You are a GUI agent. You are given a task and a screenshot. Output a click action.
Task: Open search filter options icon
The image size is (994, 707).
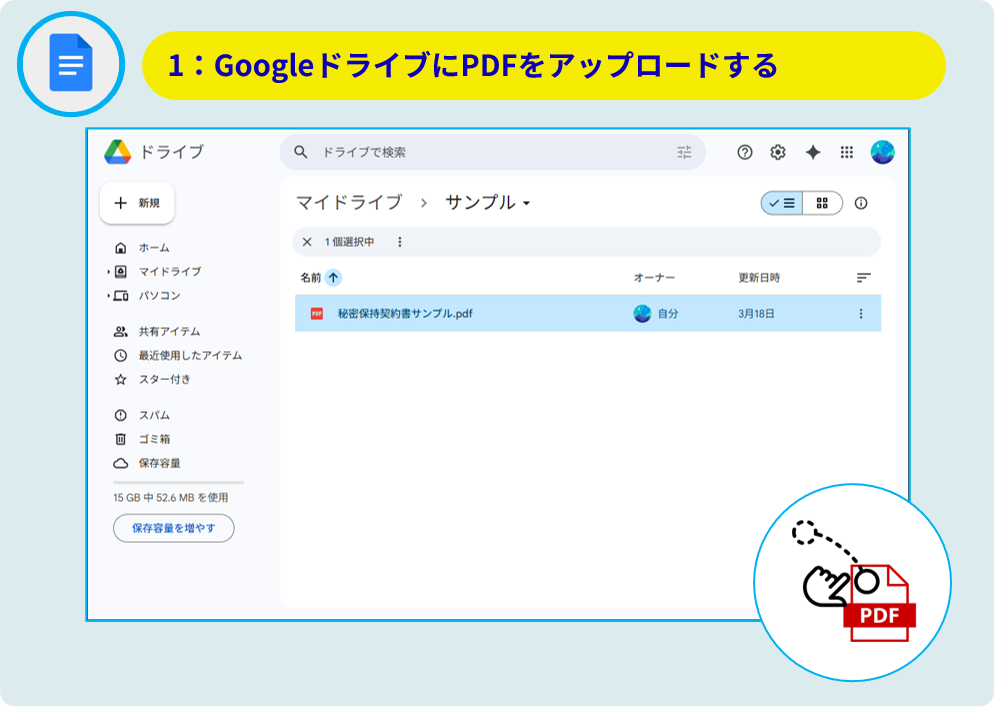pyautogui.click(x=684, y=152)
